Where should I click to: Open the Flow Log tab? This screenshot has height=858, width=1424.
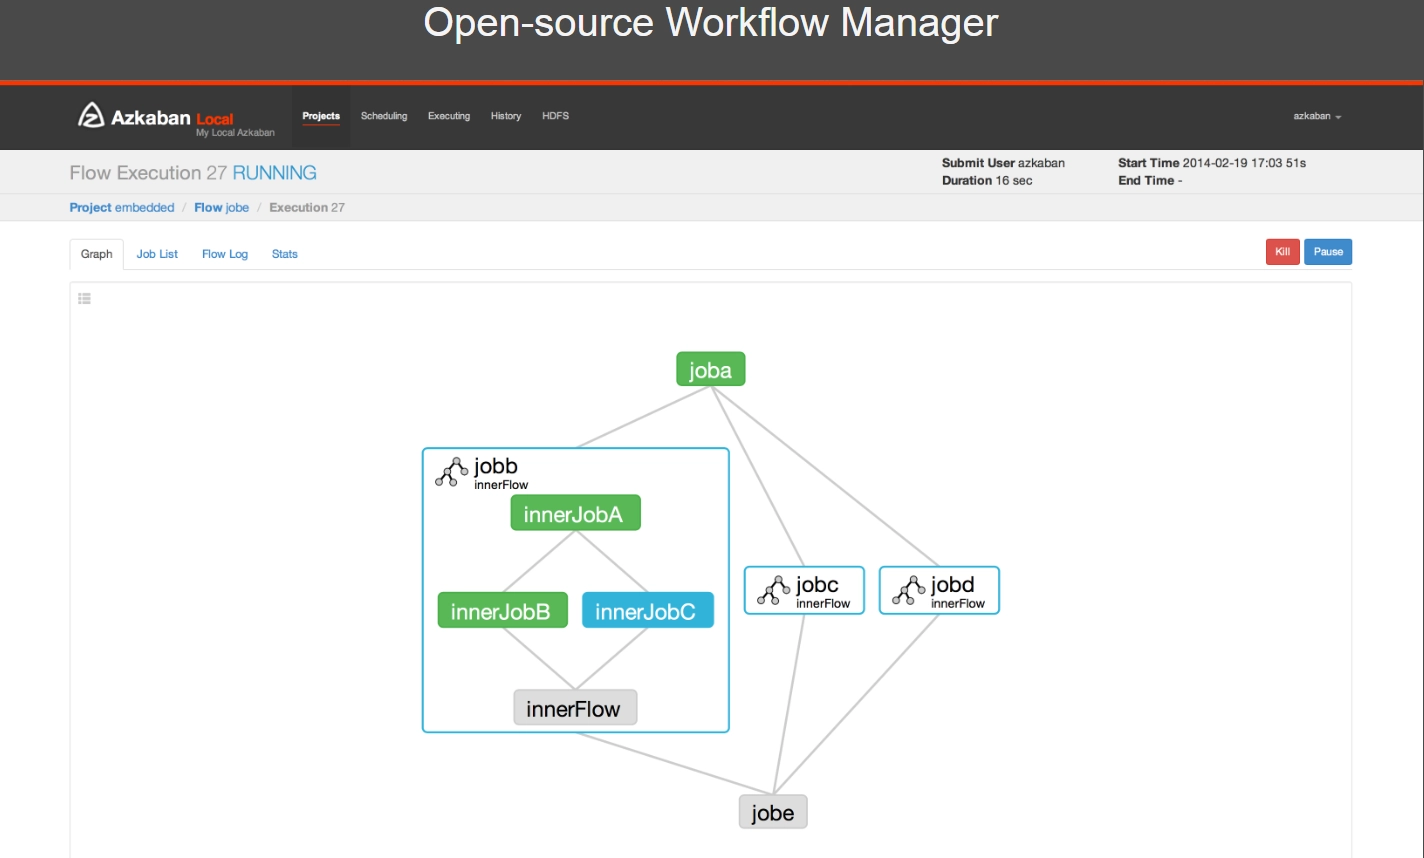click(x=225, y=254)
